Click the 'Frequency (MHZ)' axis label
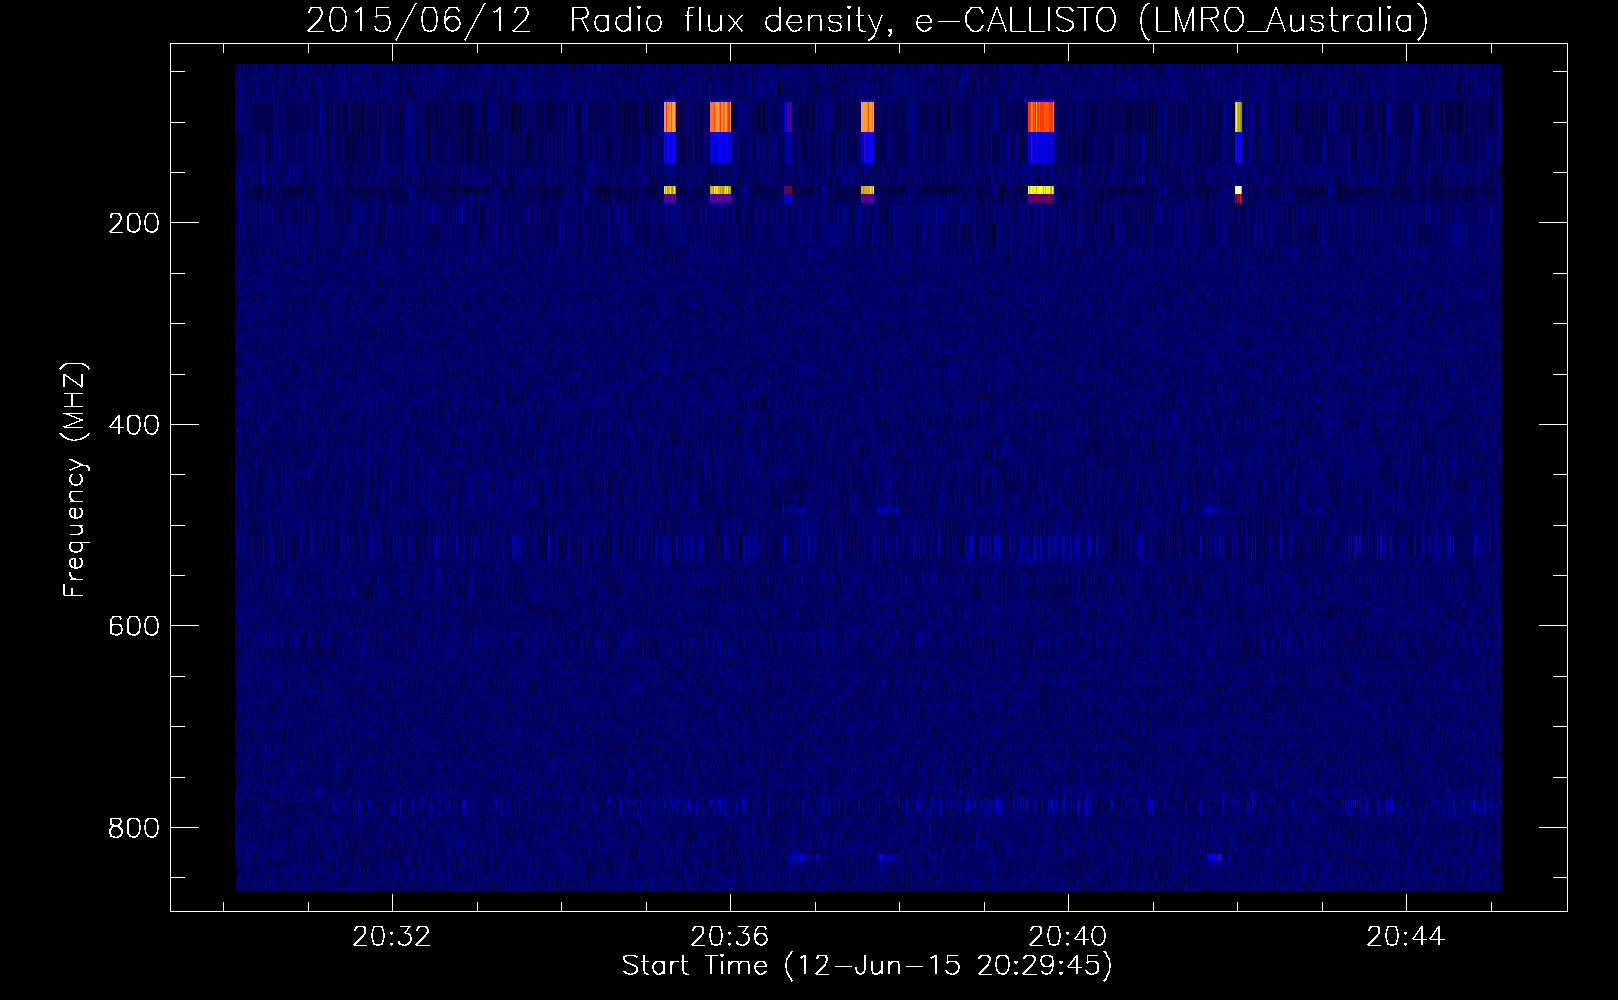Screen dimensions: 1618x1000 click(76, 479)
